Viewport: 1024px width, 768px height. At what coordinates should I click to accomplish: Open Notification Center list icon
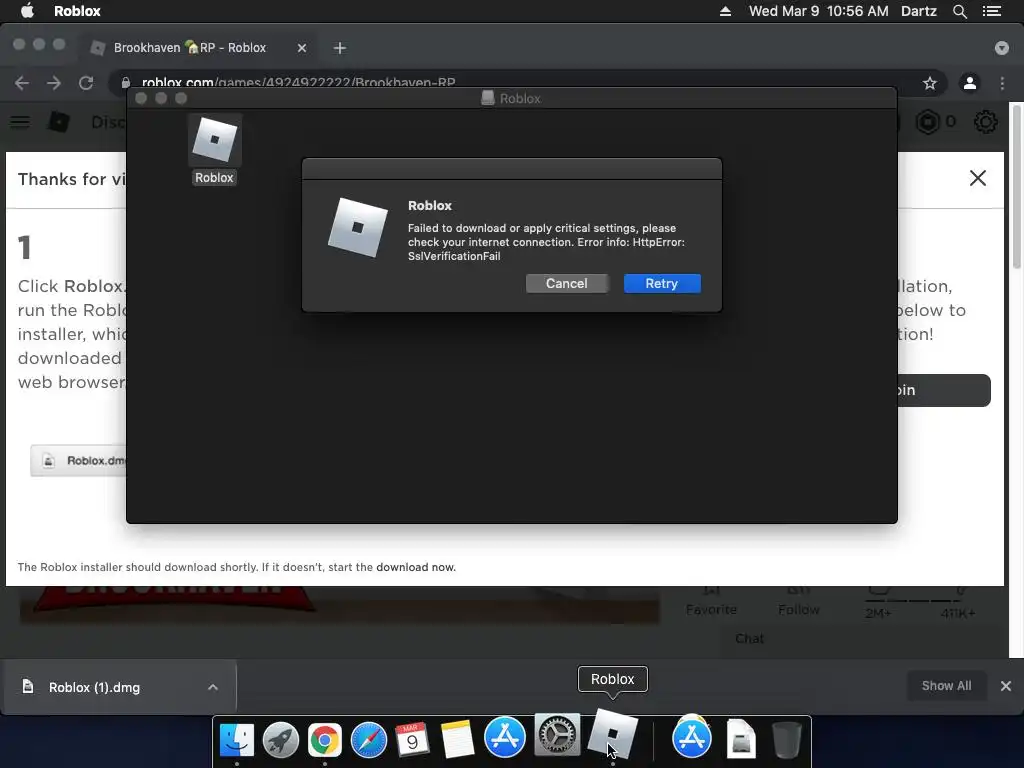point(991,11)
